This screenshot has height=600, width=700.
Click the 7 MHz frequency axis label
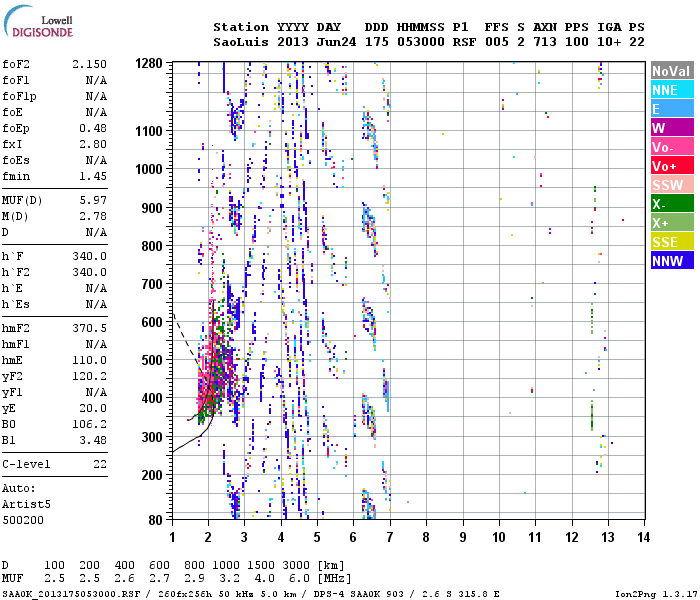click(390, 537)
